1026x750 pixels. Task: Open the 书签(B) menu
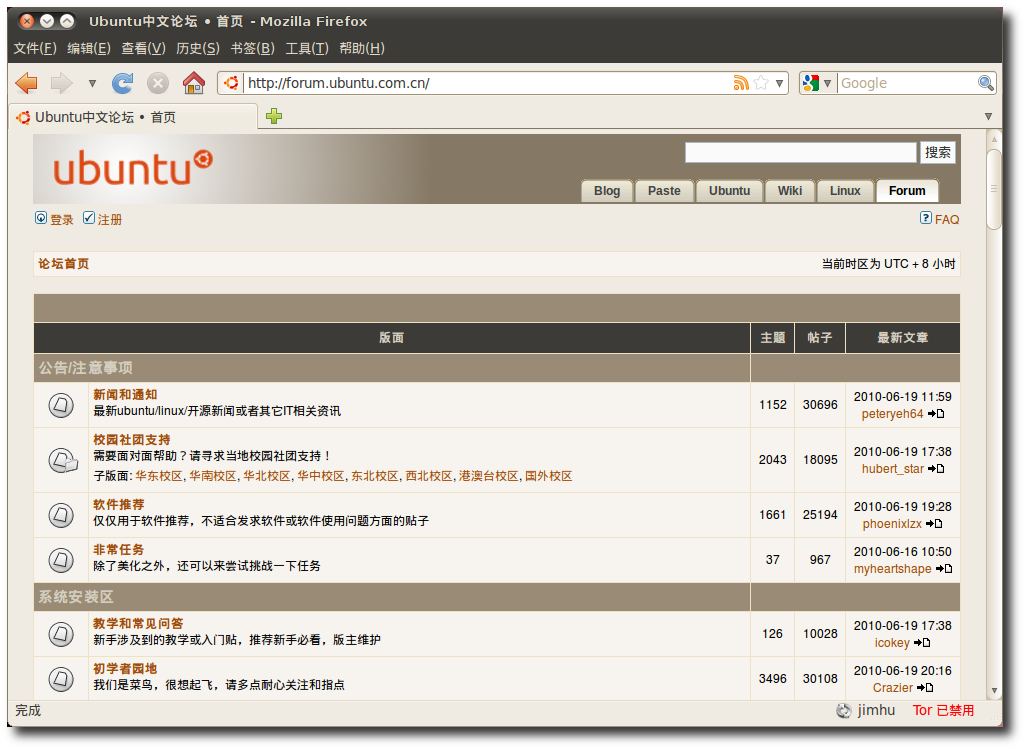[253, 48]
